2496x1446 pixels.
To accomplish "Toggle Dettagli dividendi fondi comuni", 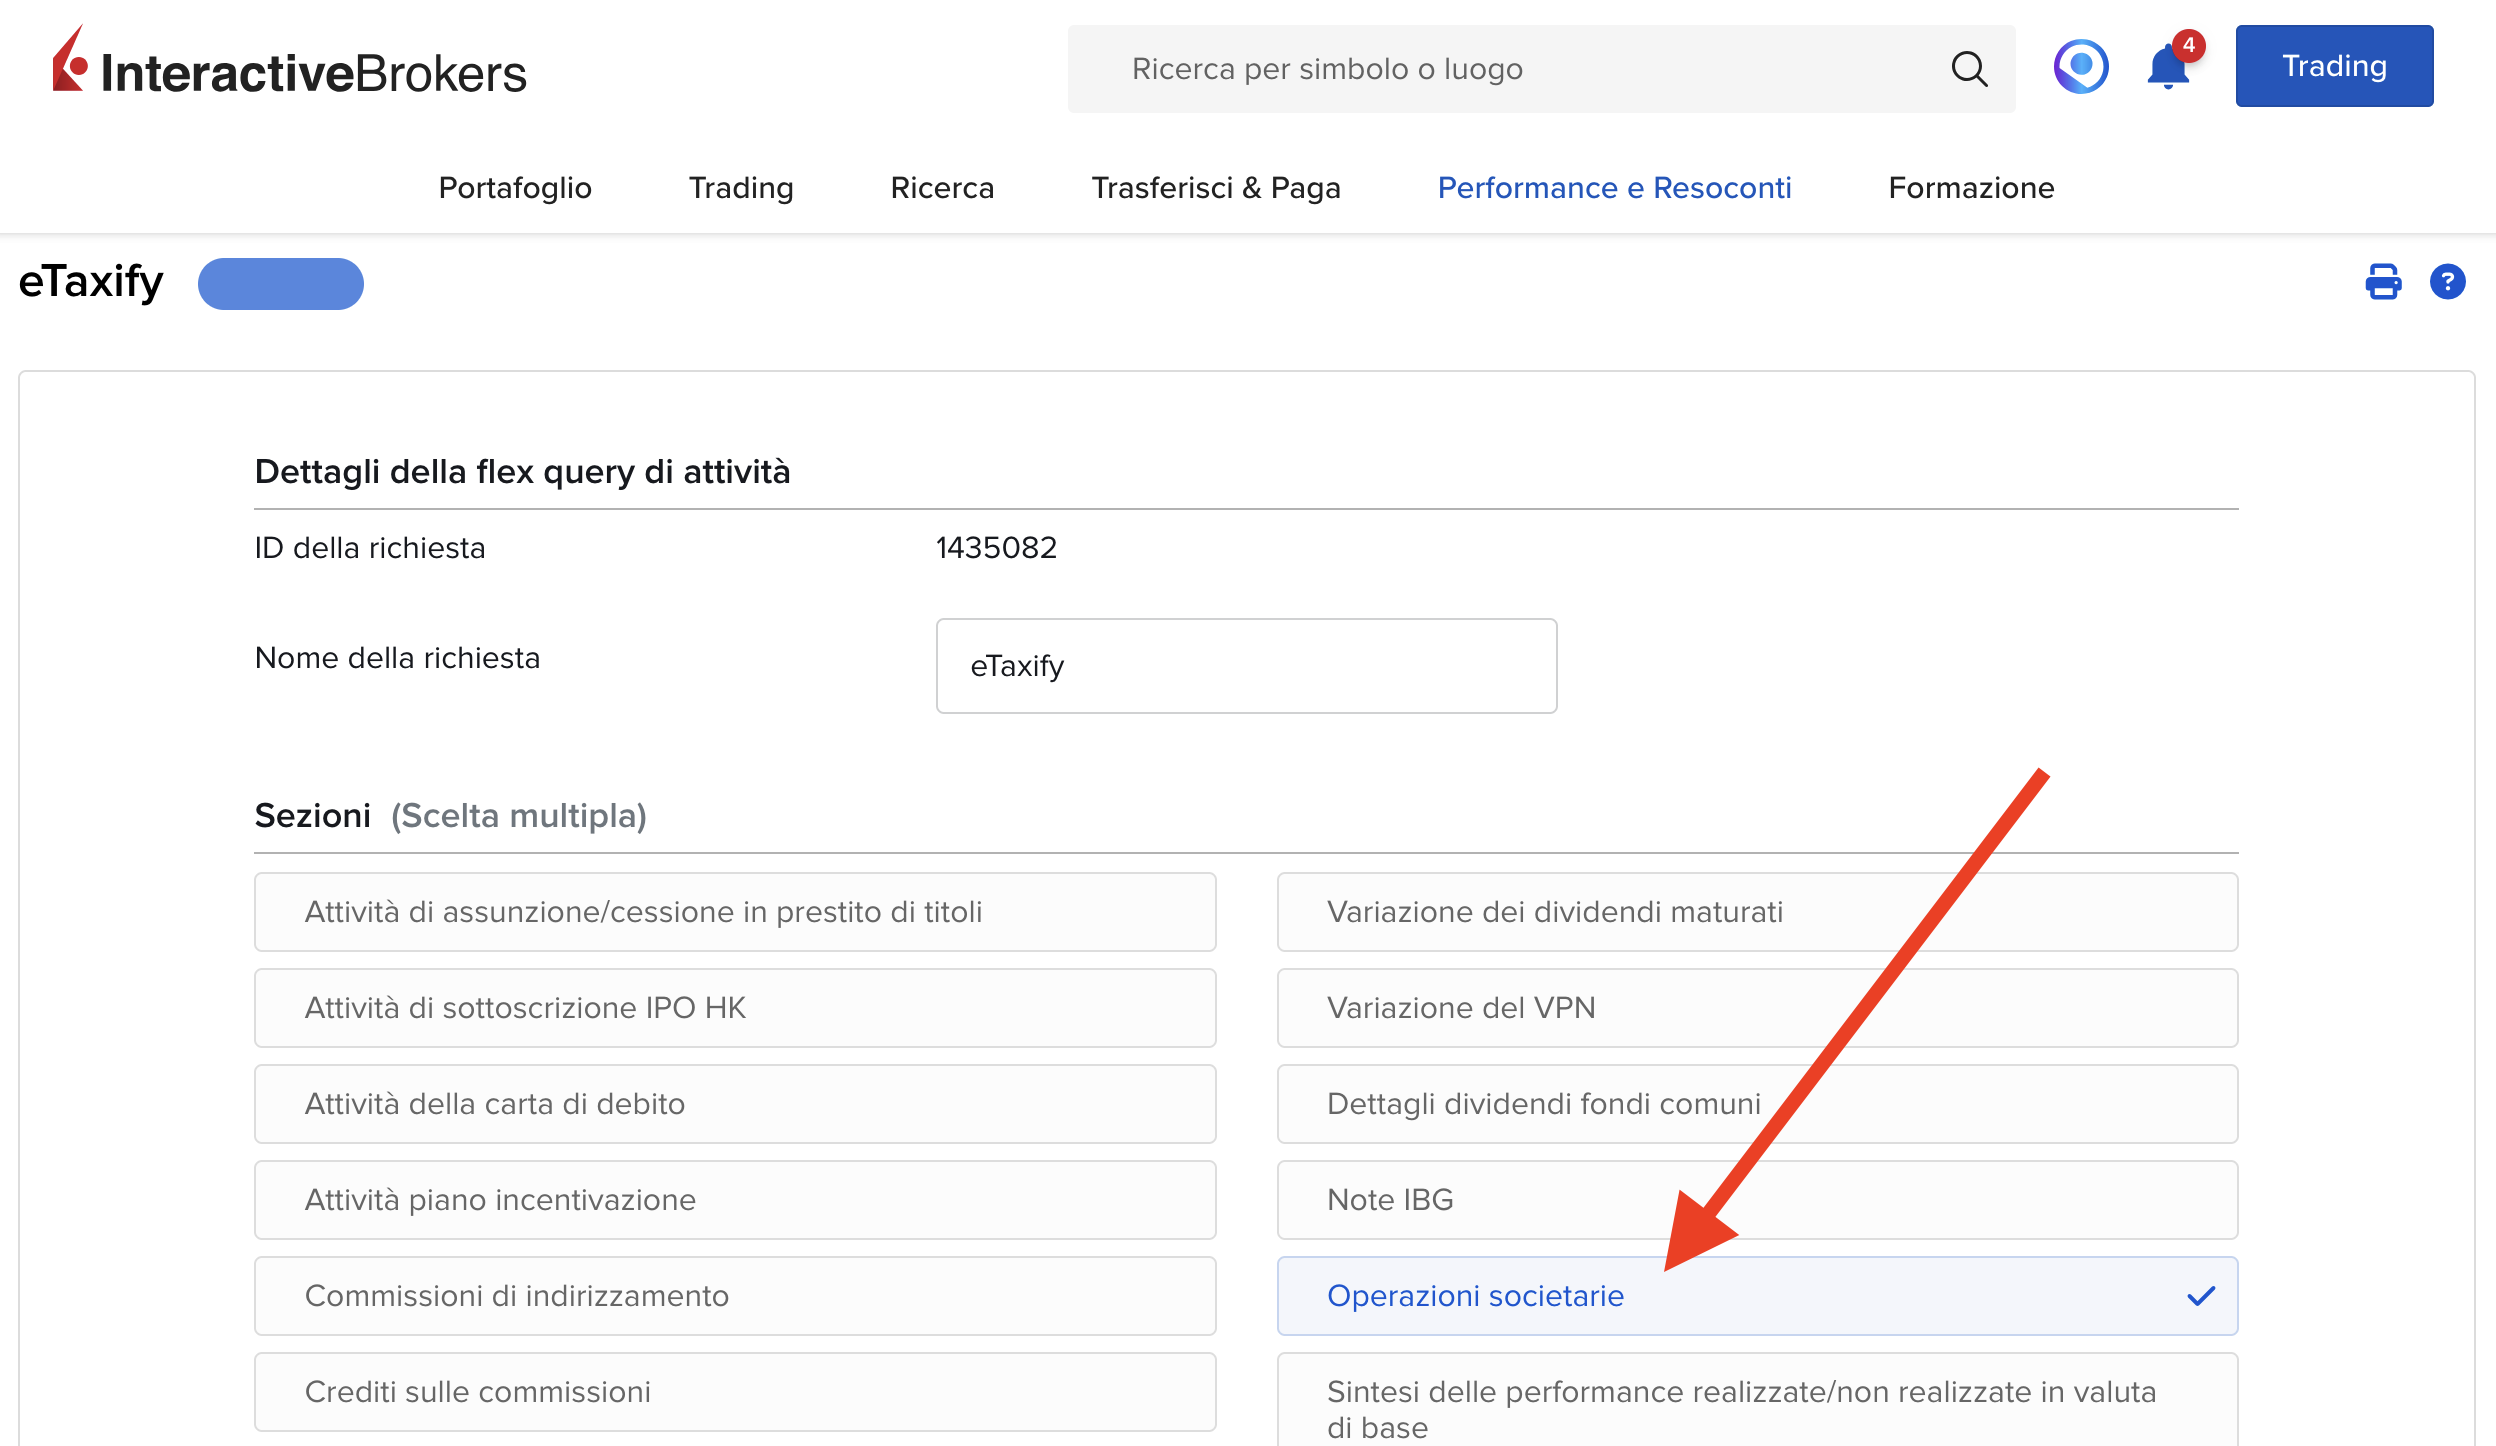I will tap(1757, 1104).
